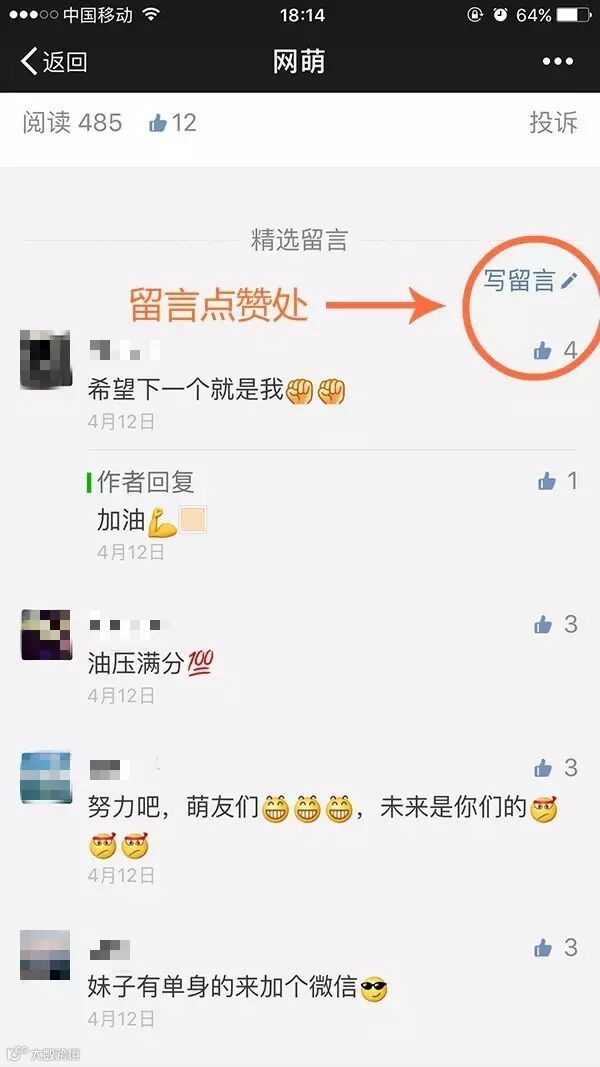Open the three-dot more menu
The image size is (600, 1067).
click(557, 62)
